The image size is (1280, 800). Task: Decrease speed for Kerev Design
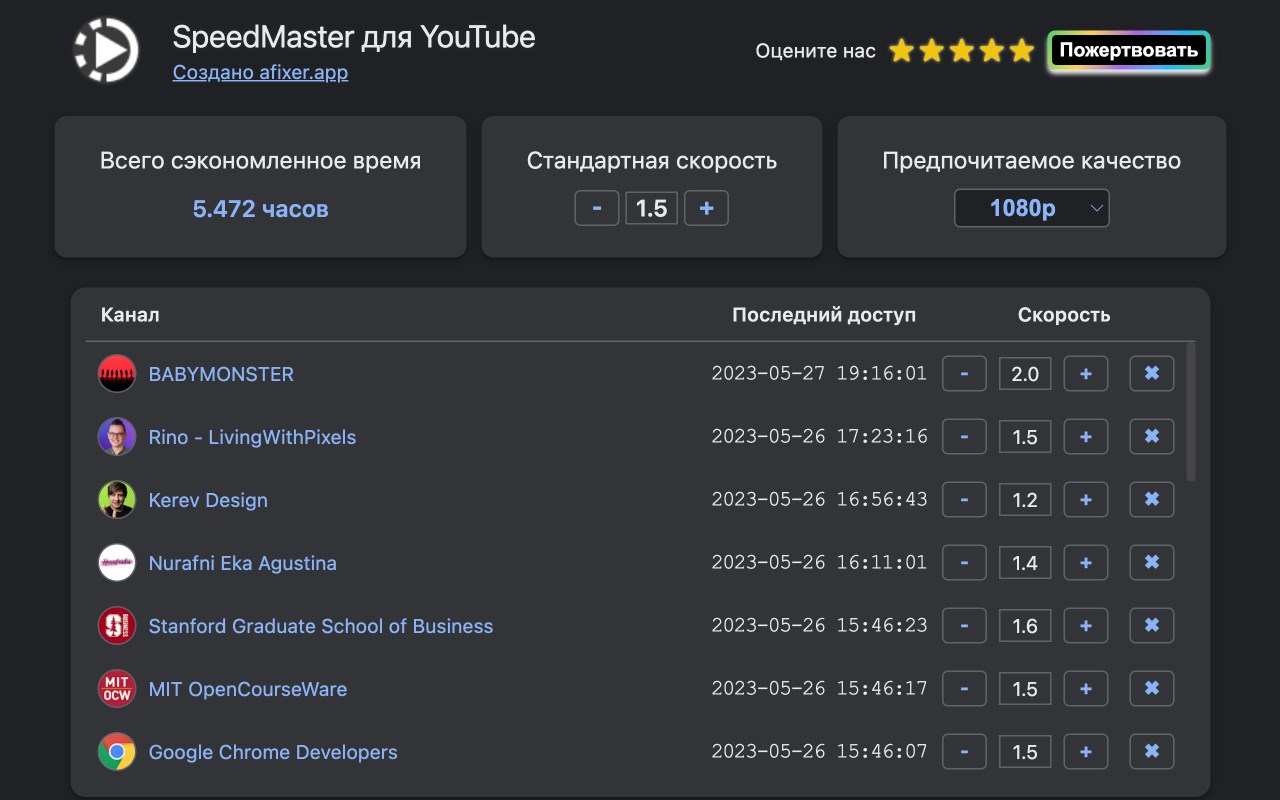964,500
